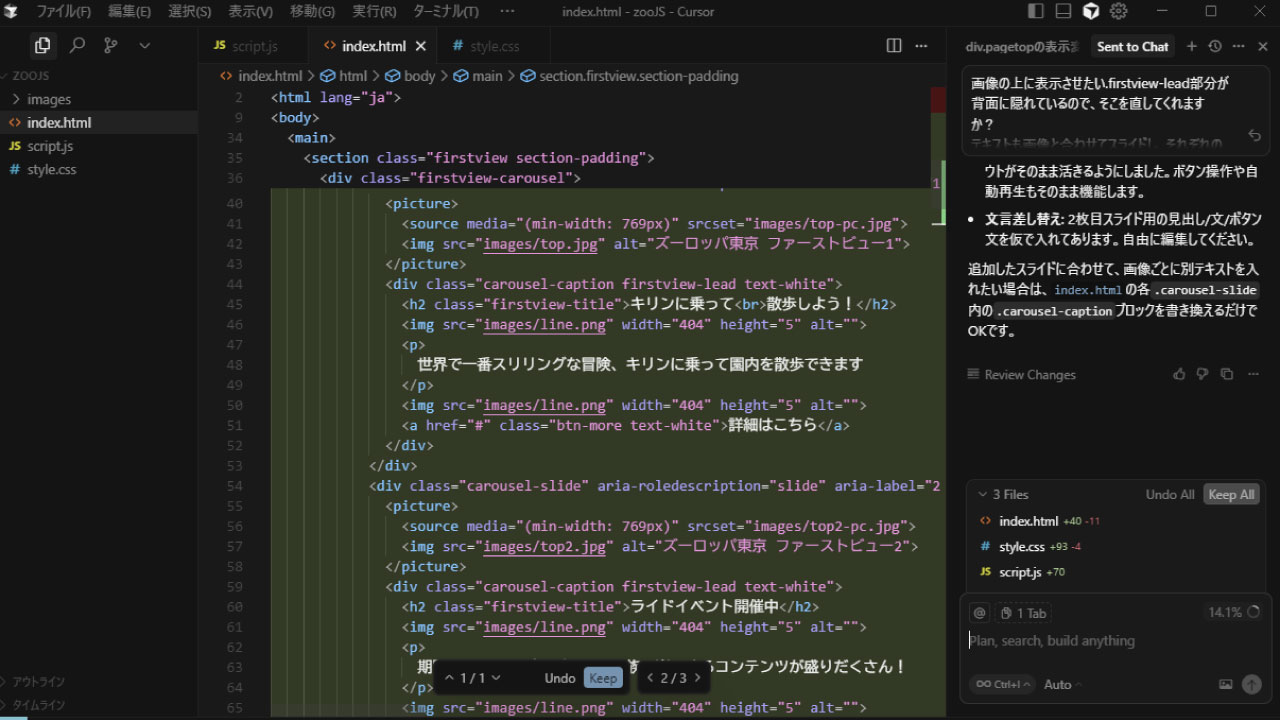Open chat panel more options
This screenshot has height=720, width=1280.
1239,46
